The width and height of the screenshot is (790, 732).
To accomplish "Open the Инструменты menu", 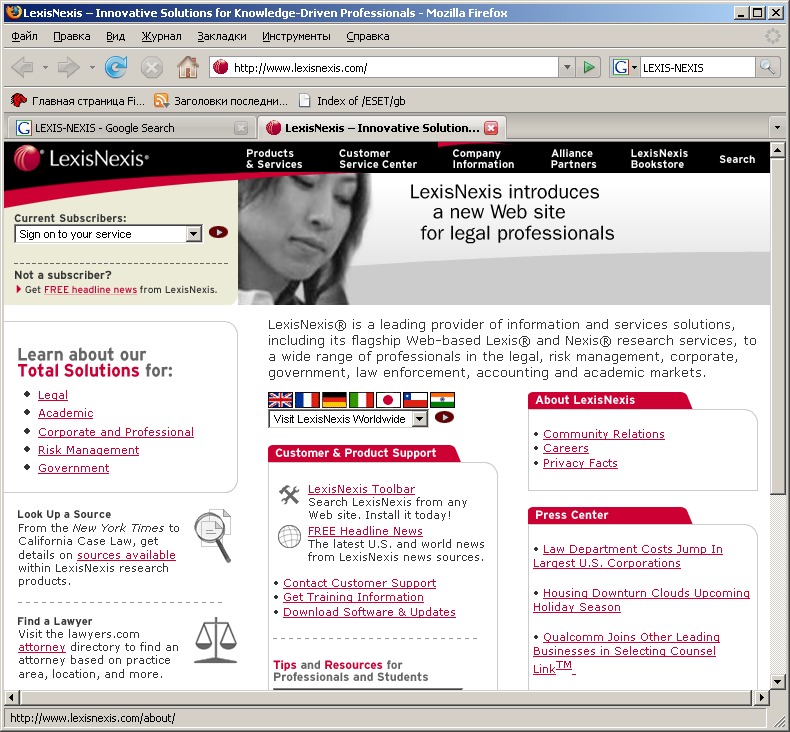I will [296, 36].
